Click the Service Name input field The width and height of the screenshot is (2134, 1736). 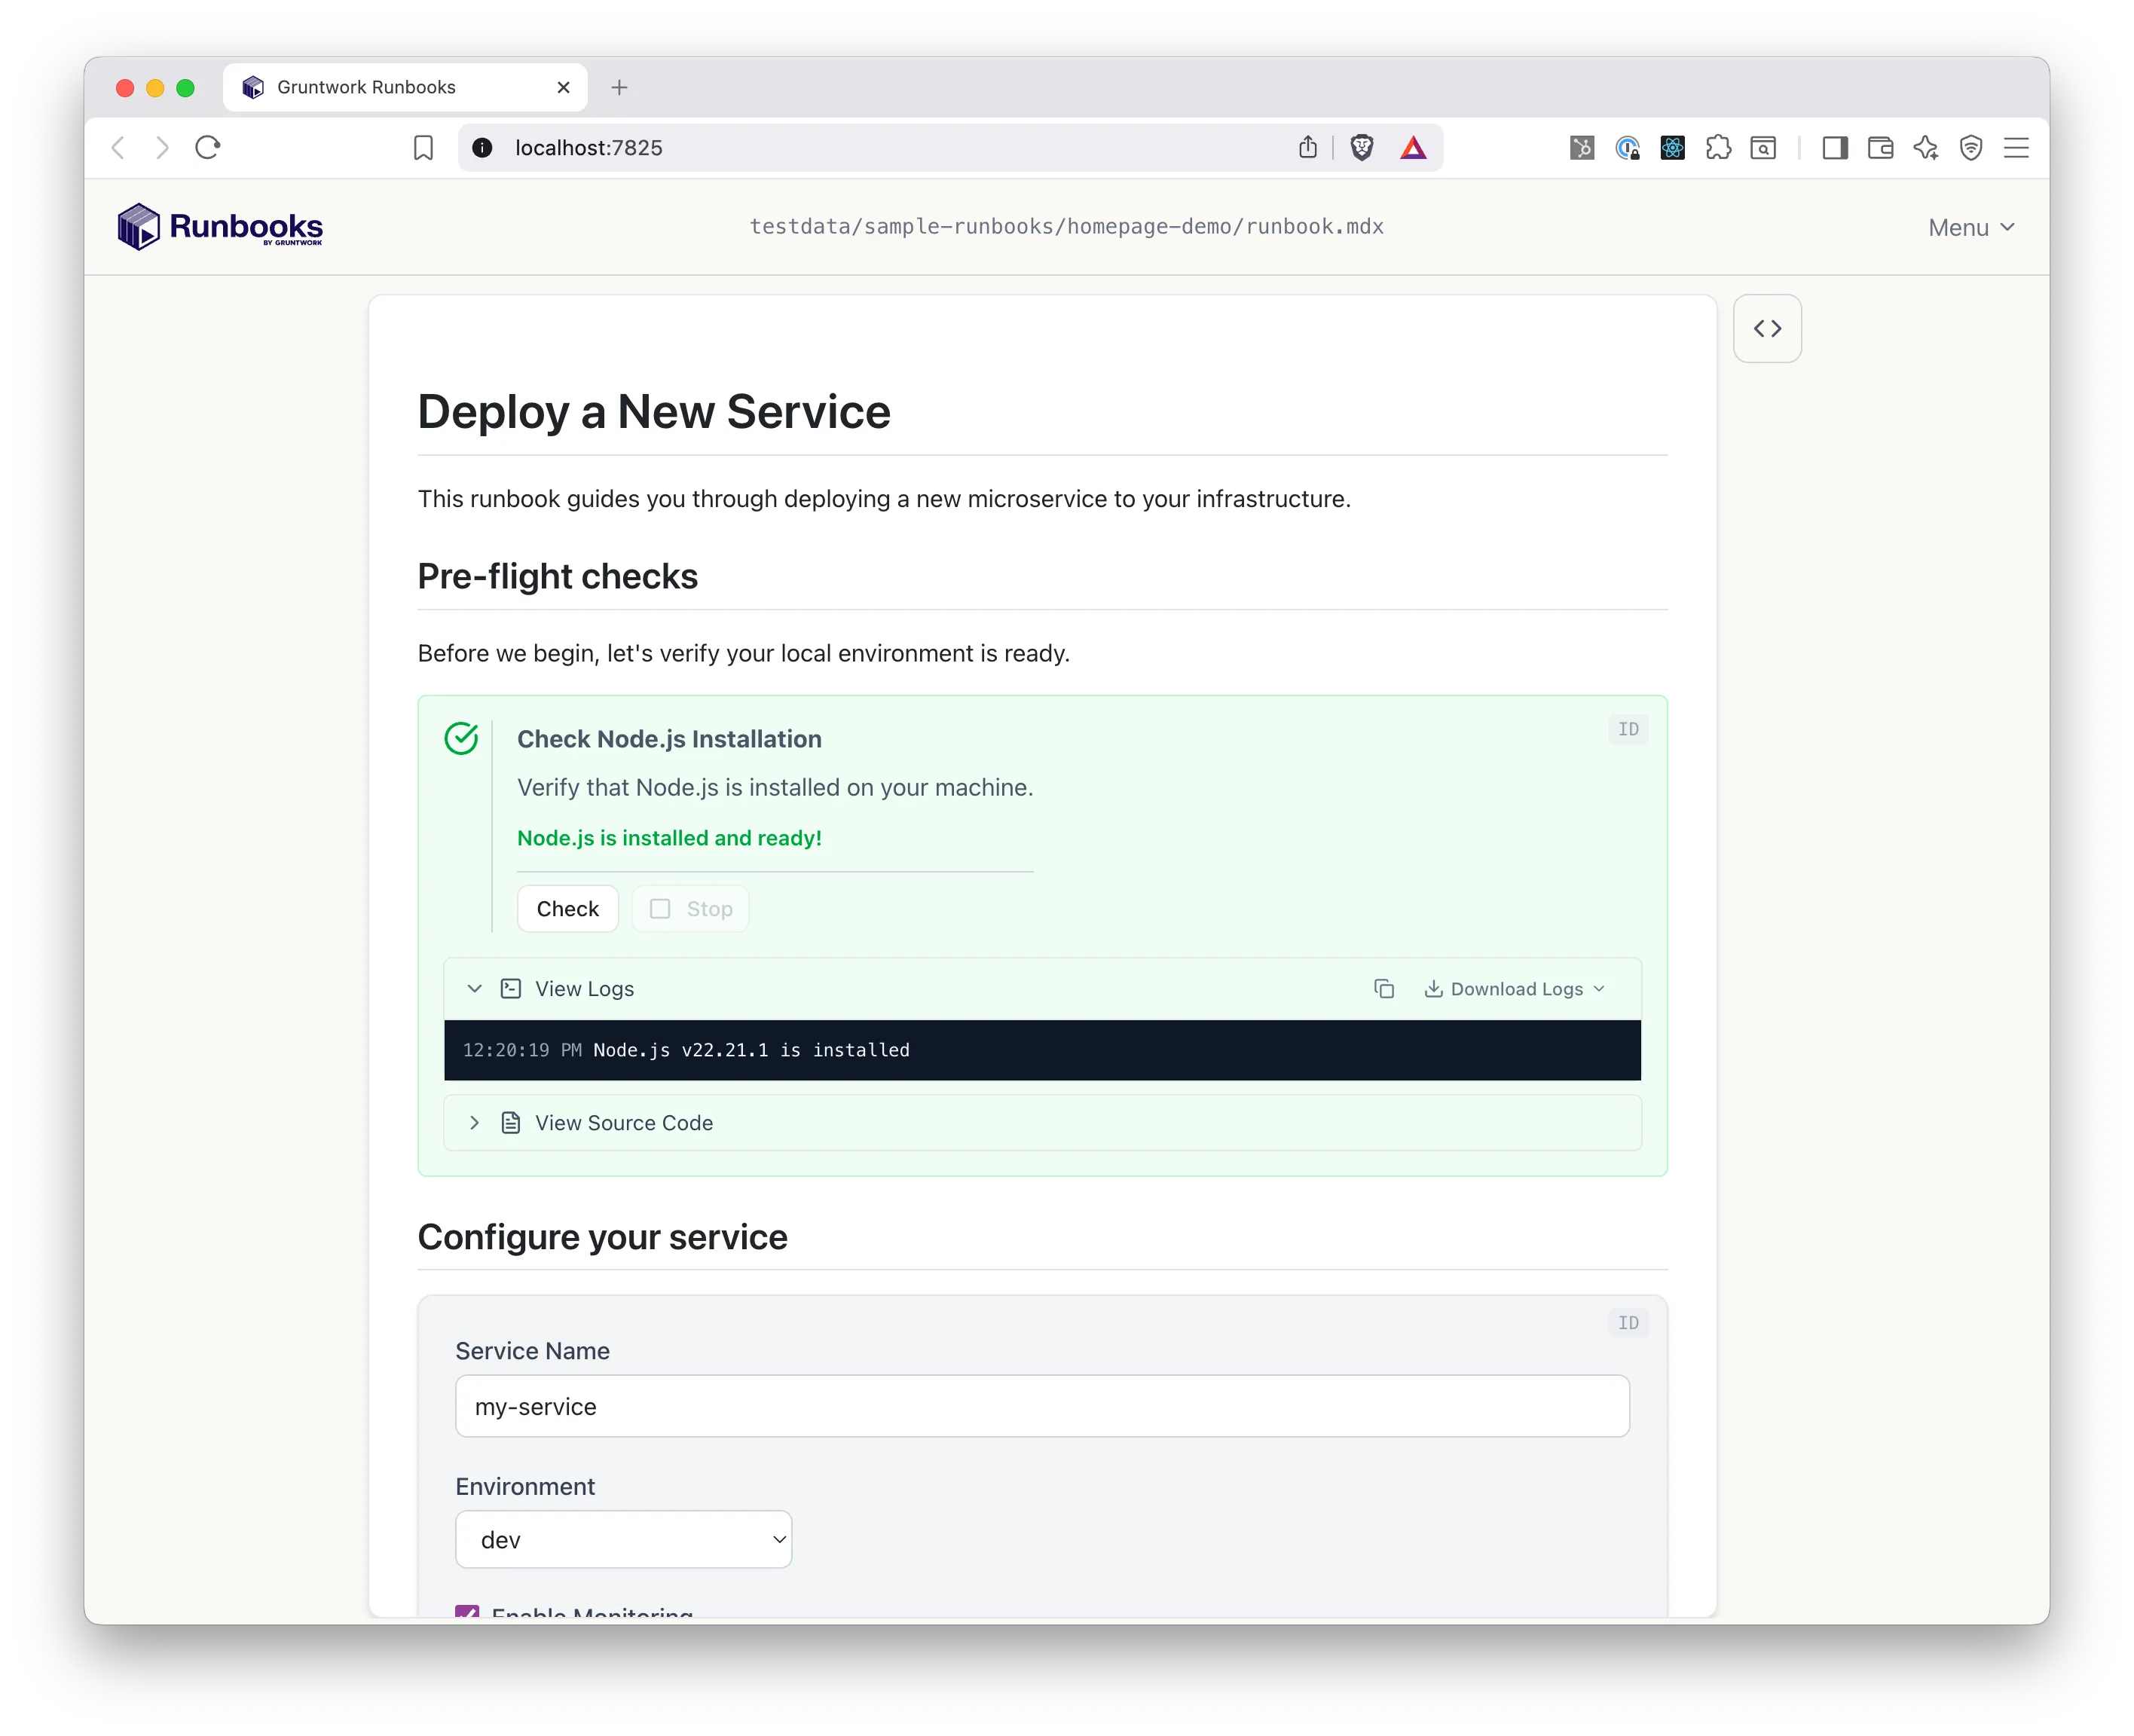tap(1041, 1406)
